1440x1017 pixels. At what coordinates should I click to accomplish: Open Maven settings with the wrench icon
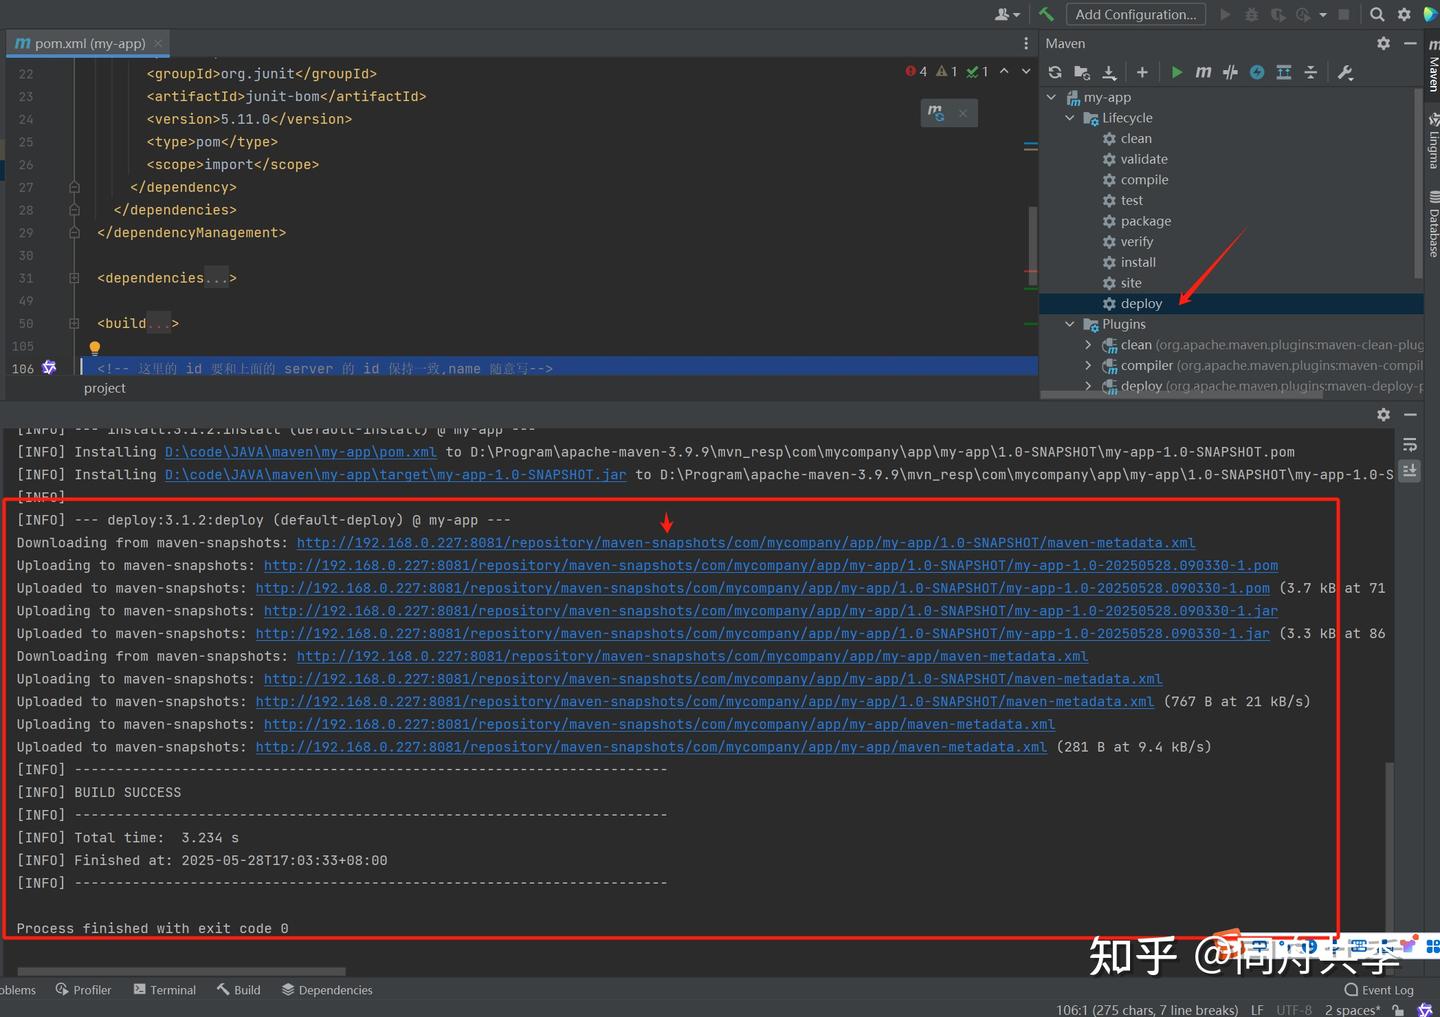pos(1345,72)
